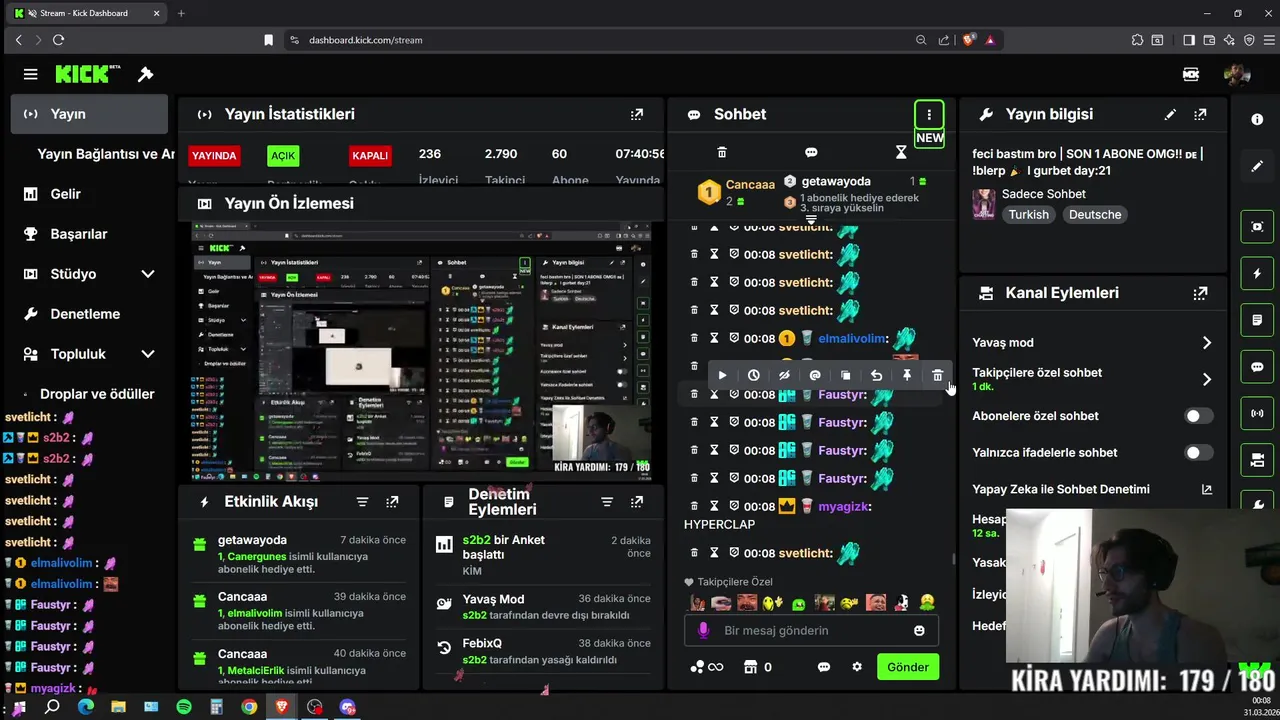Click the hourglass icon under Sohbet header
Viewport: 1280px width, 720px height.
[901, 152]
